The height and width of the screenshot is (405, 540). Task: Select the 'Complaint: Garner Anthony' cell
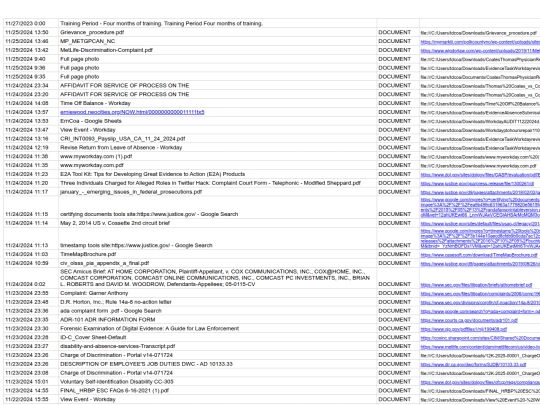click(217, 293)
